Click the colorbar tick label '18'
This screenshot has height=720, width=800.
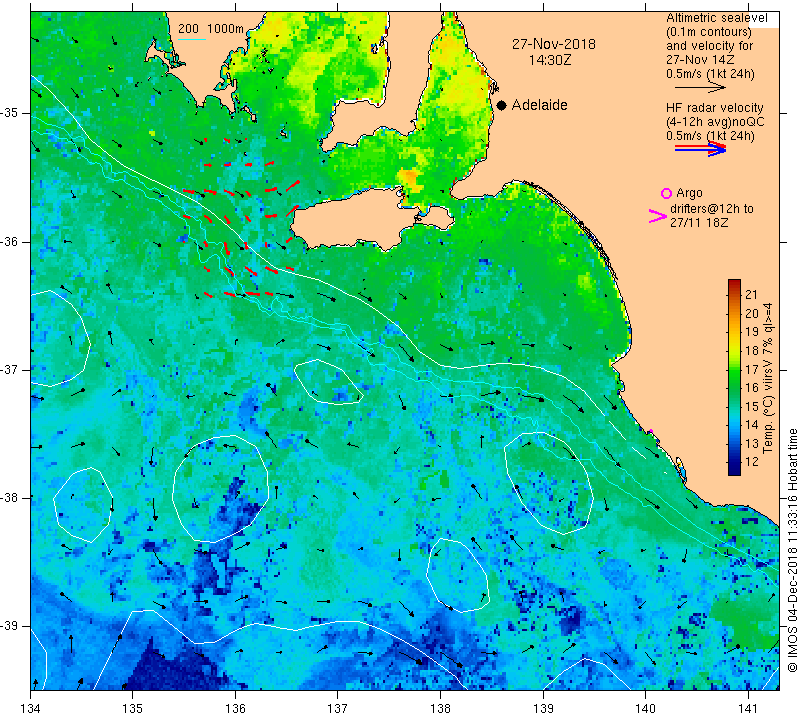click(752, 351)
